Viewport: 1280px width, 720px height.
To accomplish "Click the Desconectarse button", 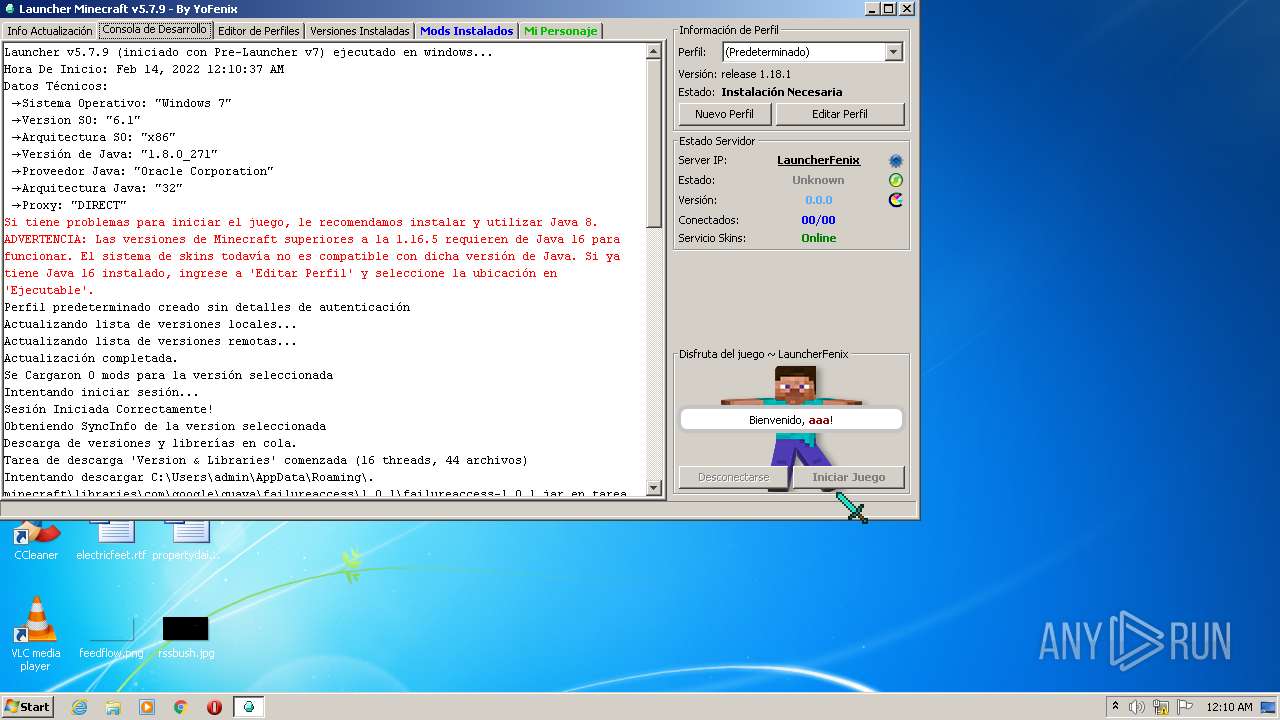I will point(734,477).
